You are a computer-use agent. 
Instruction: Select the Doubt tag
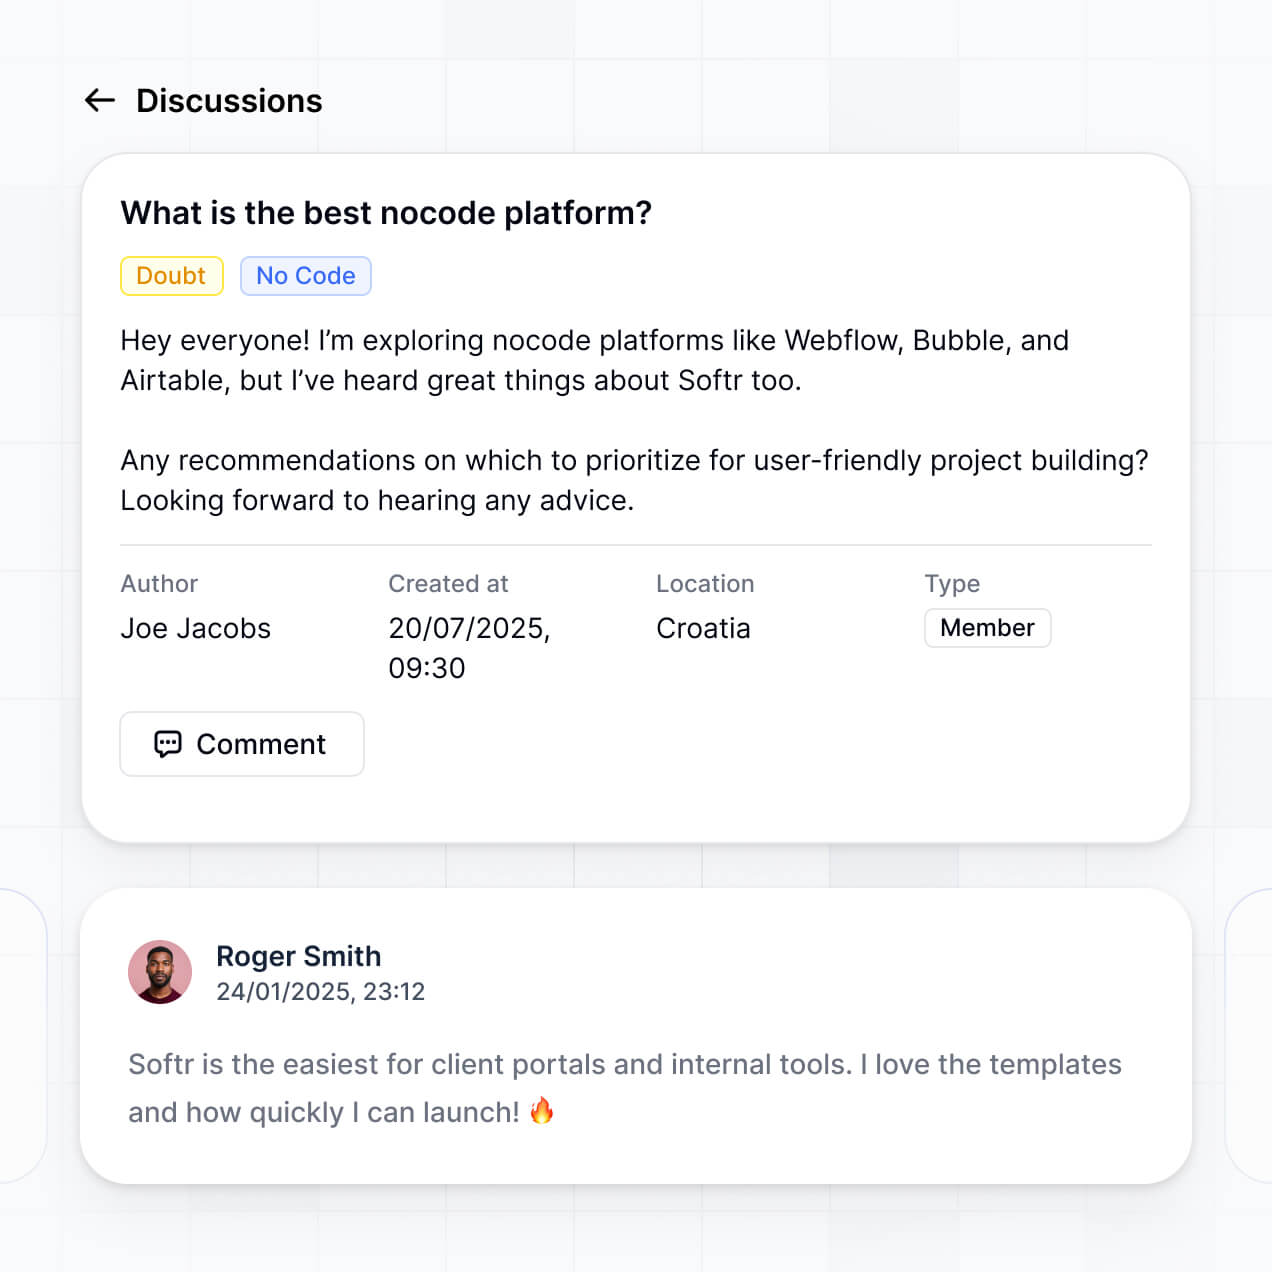point(171,276)
